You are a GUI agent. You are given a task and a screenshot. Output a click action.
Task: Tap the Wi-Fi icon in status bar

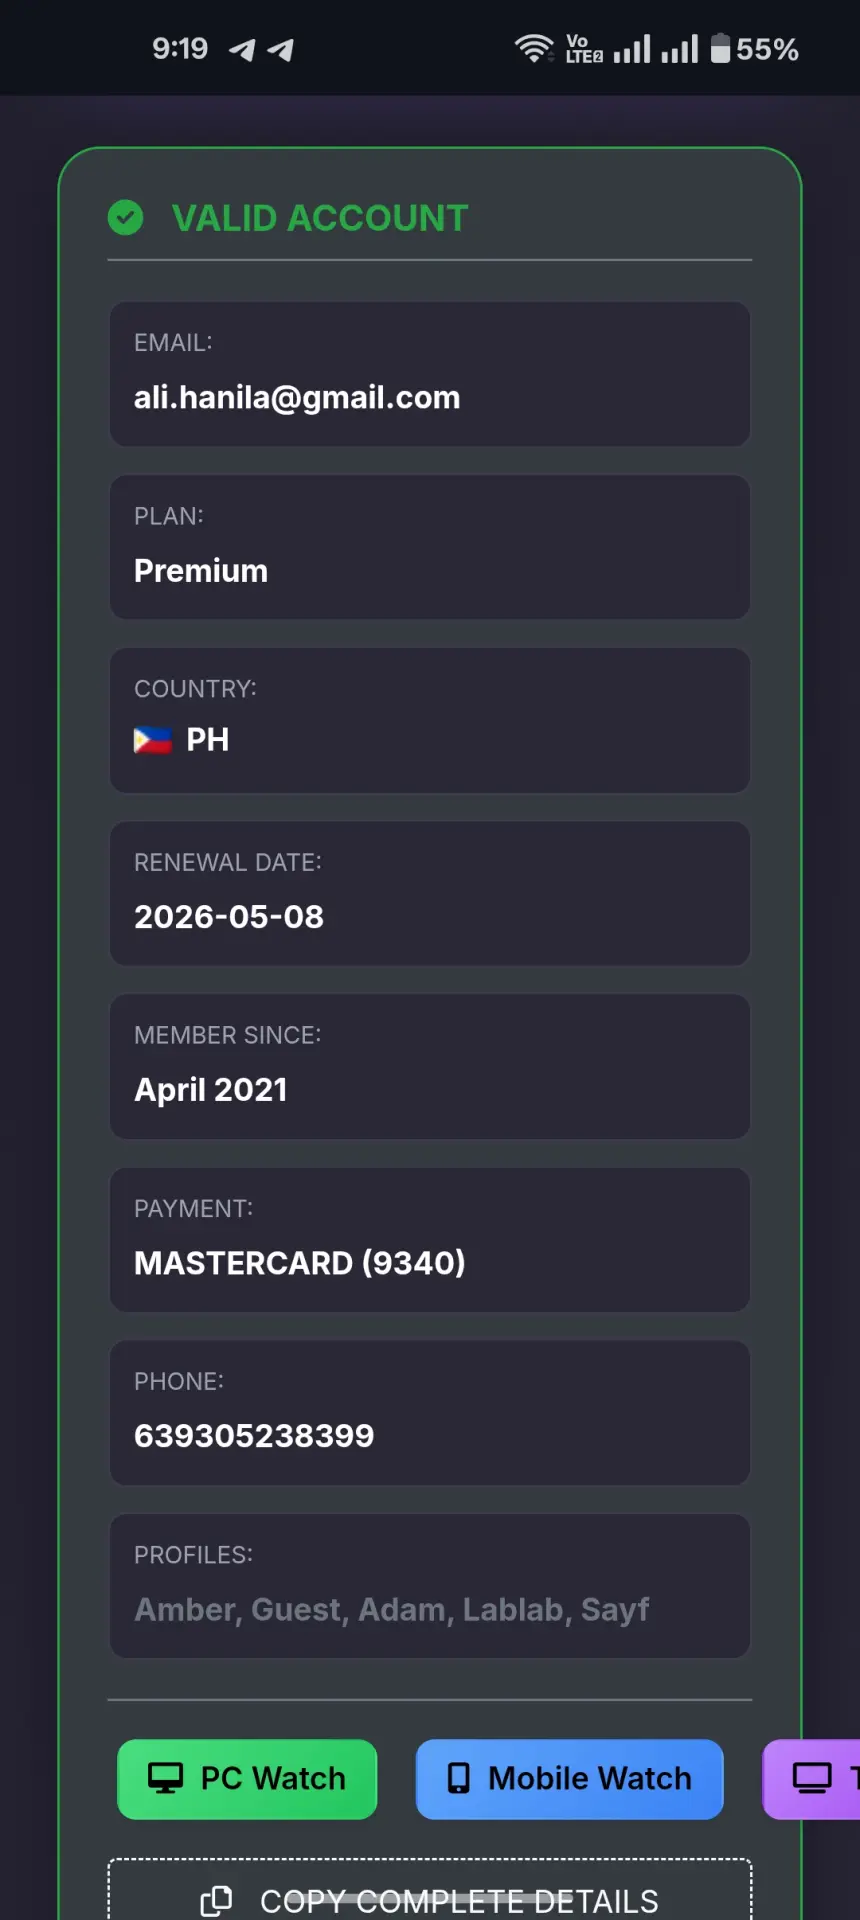click(533, 48)
